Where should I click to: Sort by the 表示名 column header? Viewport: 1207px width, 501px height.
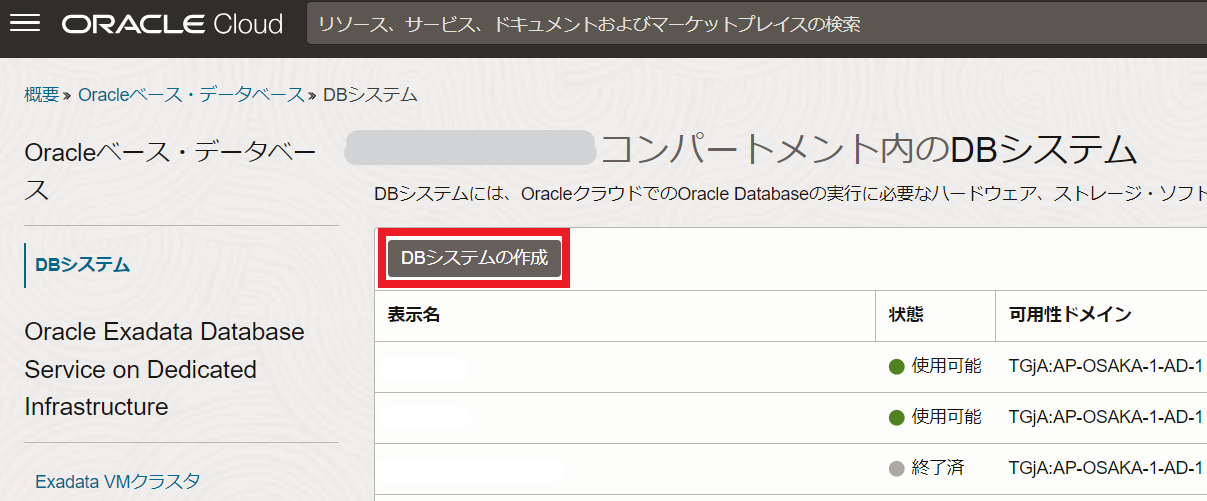[414, 315]
